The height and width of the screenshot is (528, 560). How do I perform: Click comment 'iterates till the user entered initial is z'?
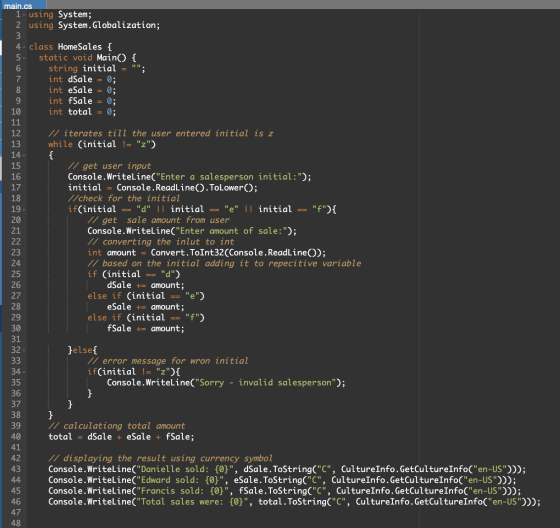161,134
